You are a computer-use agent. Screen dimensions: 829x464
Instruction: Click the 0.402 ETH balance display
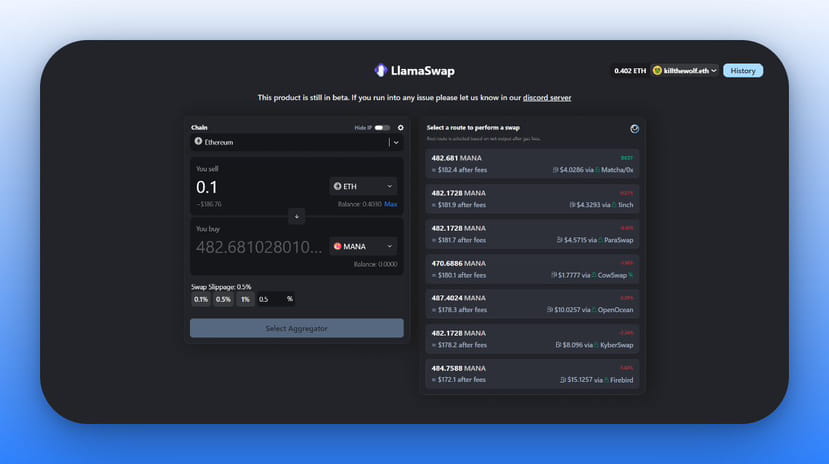point(630,70)
